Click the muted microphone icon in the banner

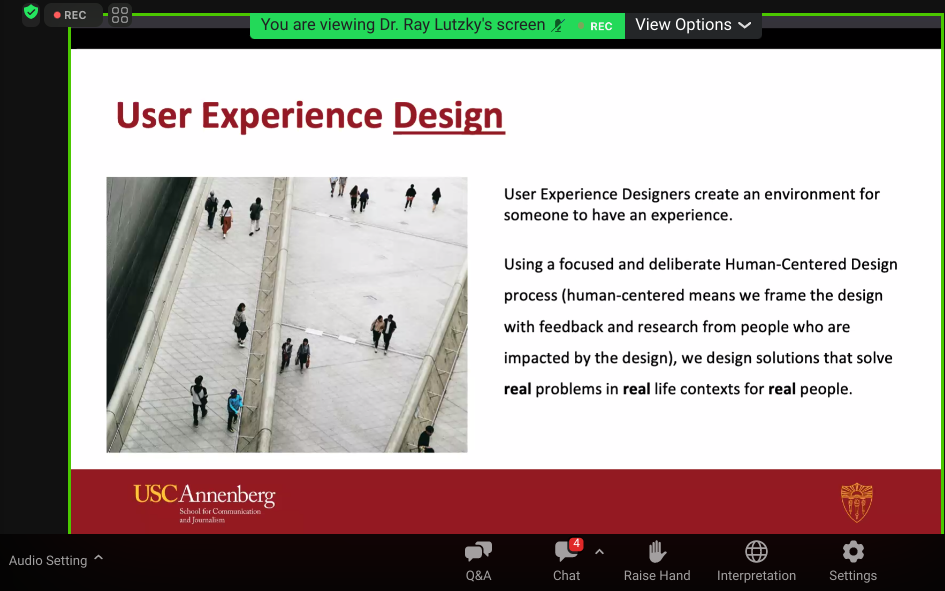click(558, 26)
